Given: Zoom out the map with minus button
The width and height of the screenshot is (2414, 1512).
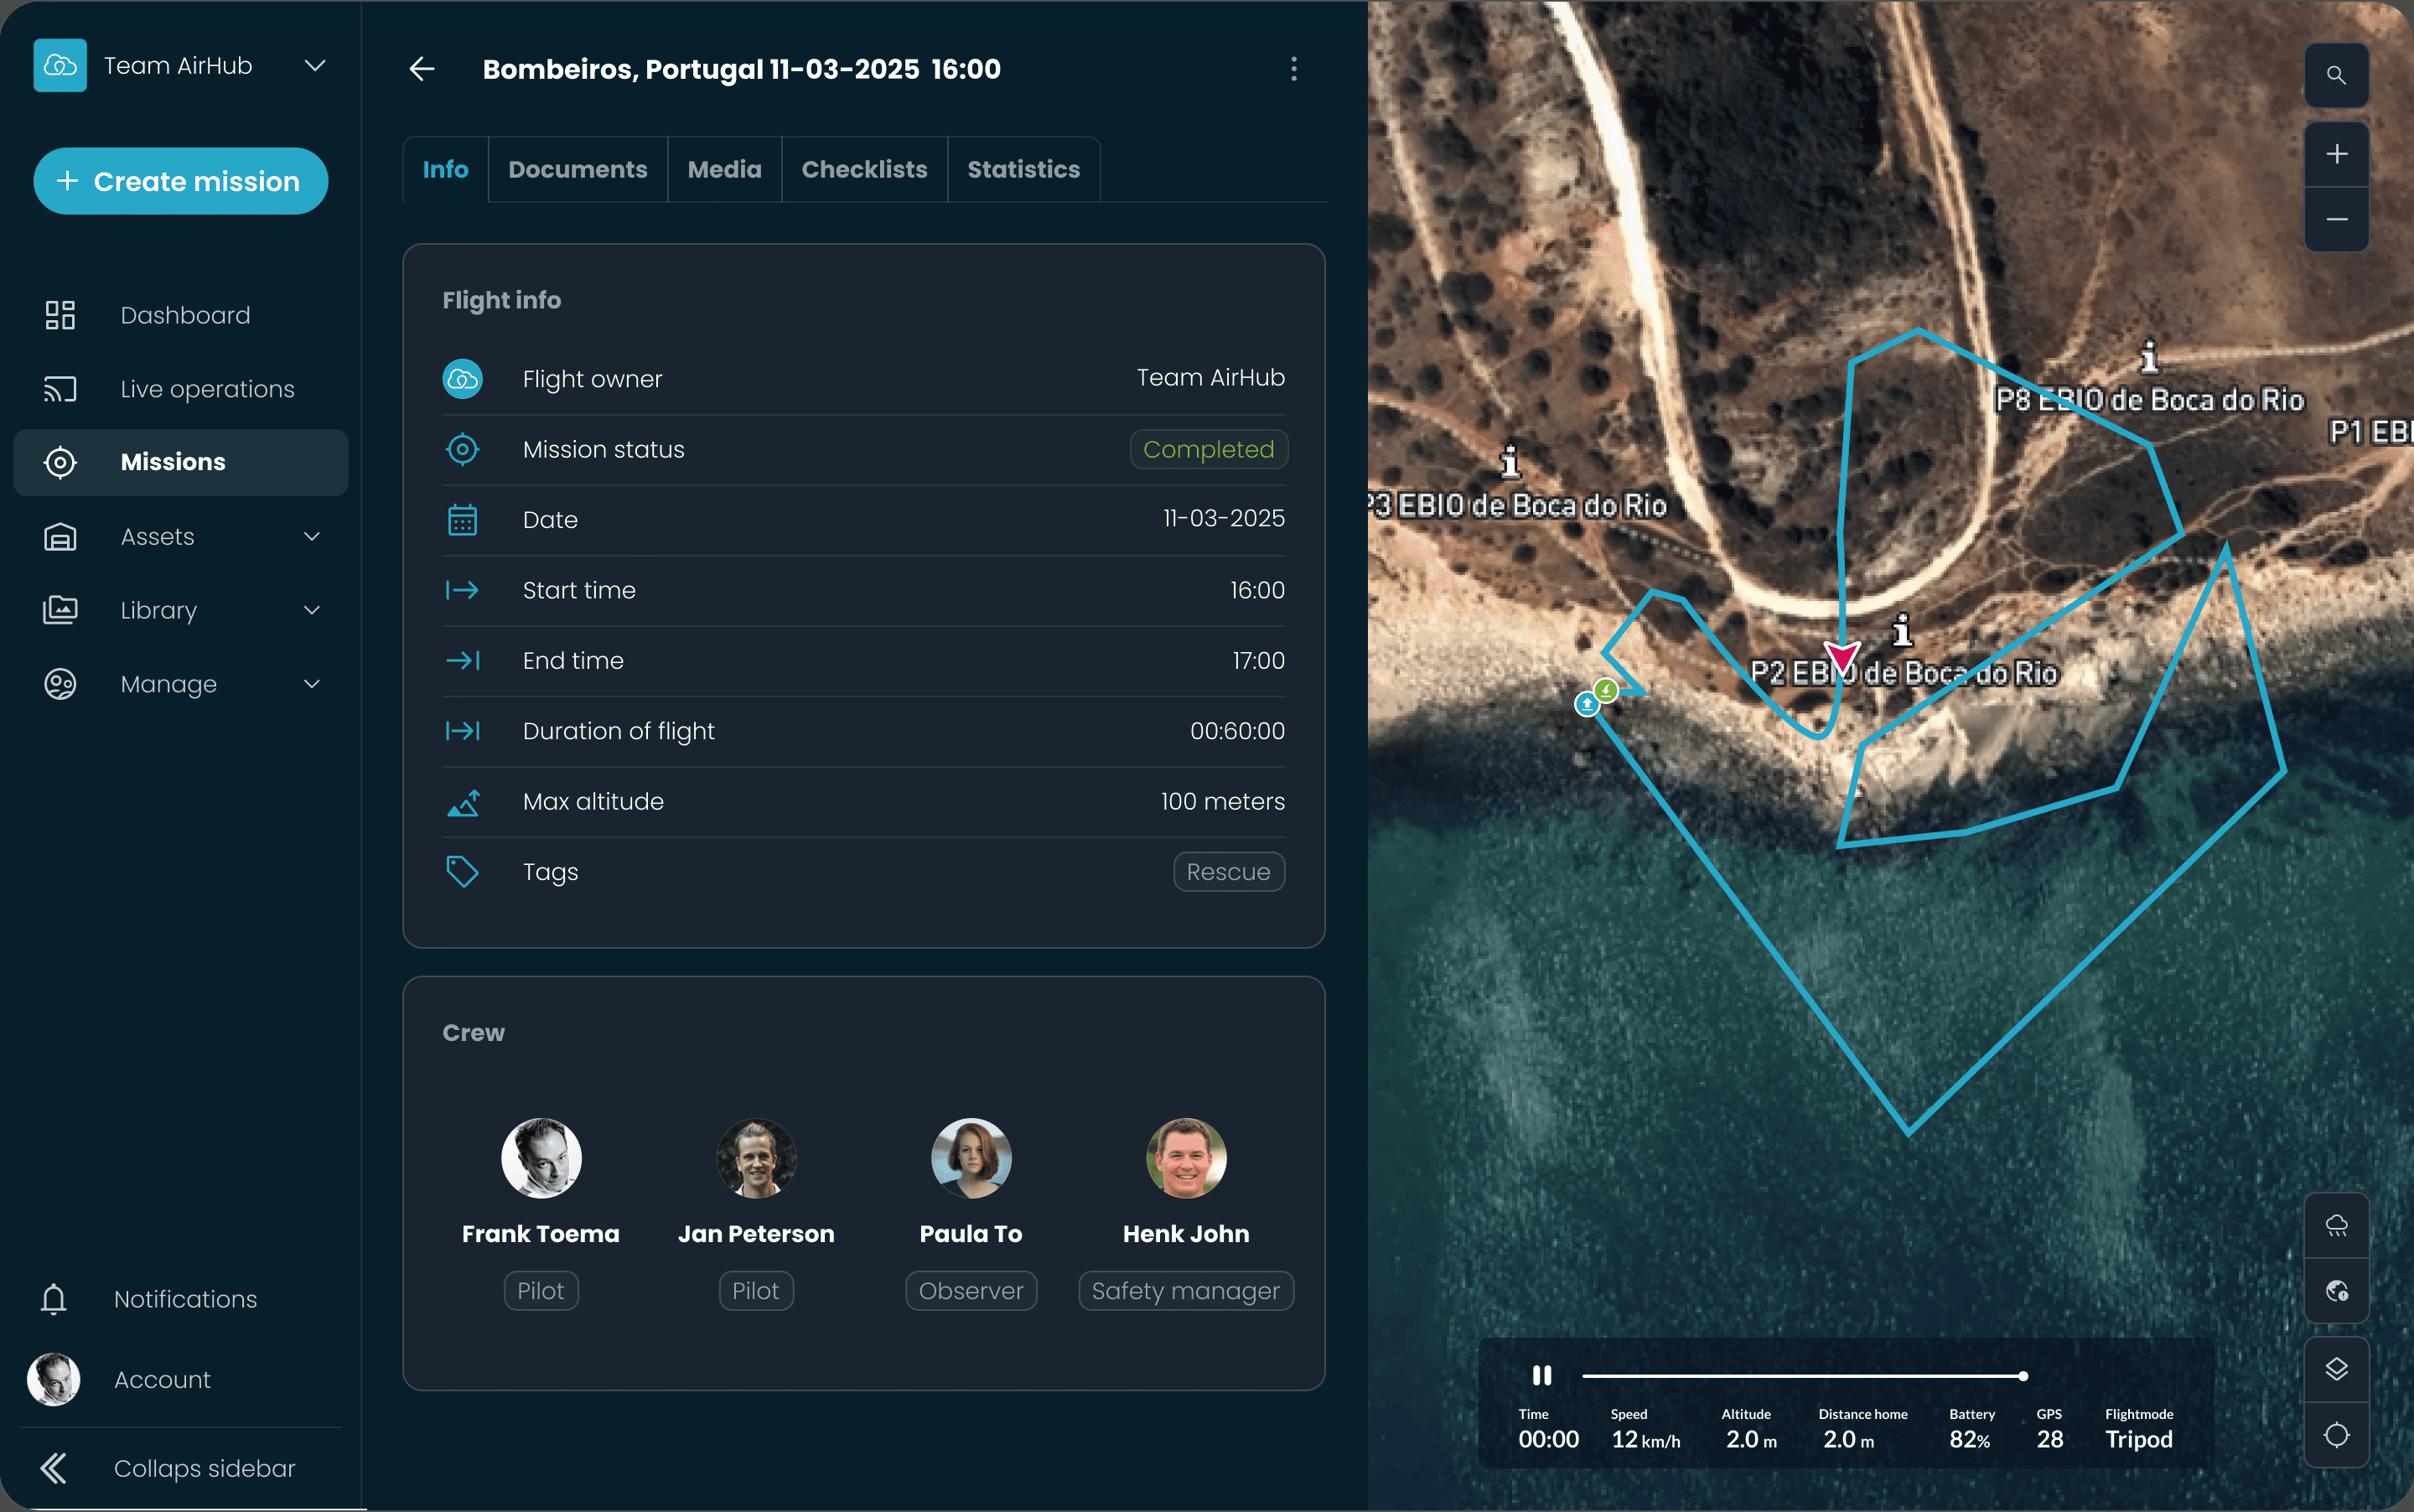Looking at the screenshot, I should tap(2335, 219).
